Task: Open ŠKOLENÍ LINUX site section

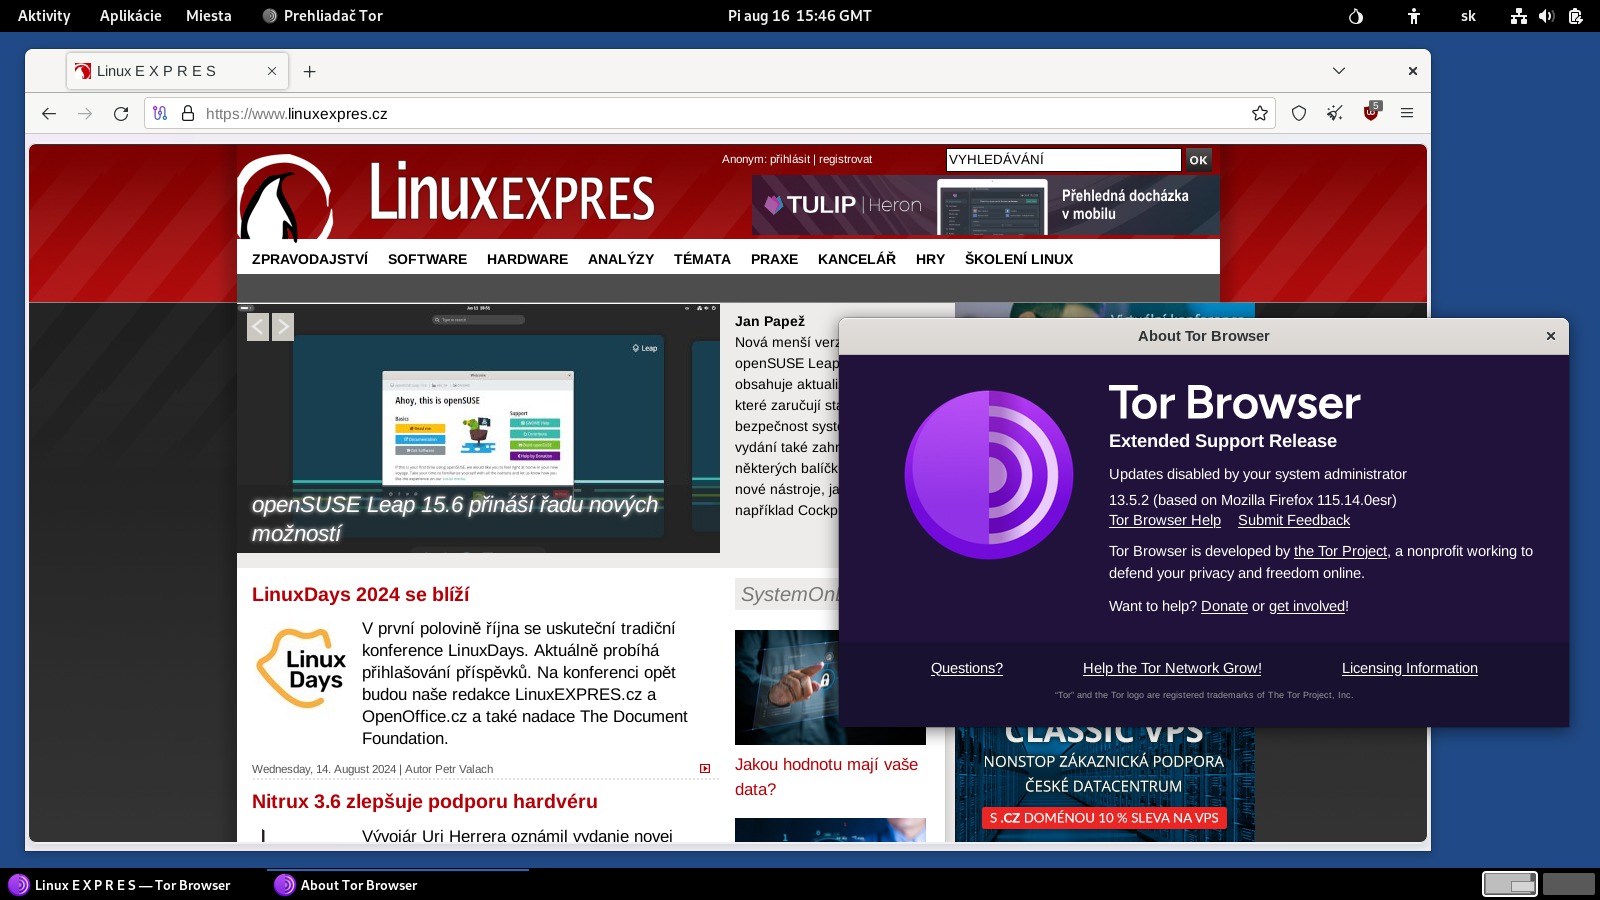Action: click(1019, 259)
